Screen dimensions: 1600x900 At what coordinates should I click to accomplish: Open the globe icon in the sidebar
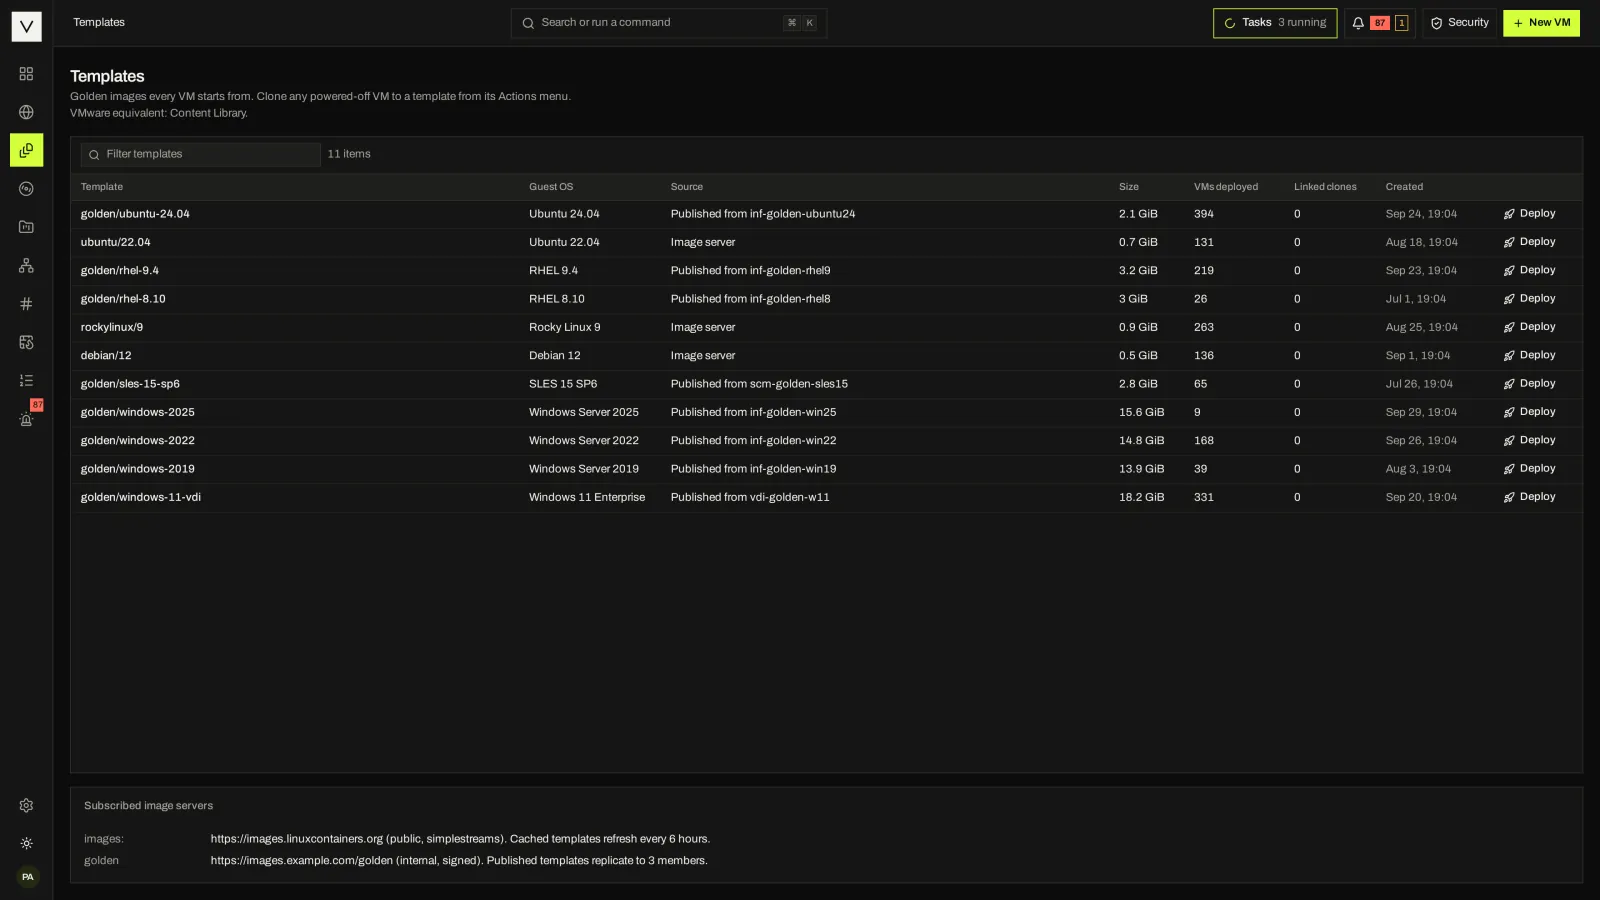(x=26, y=112)
